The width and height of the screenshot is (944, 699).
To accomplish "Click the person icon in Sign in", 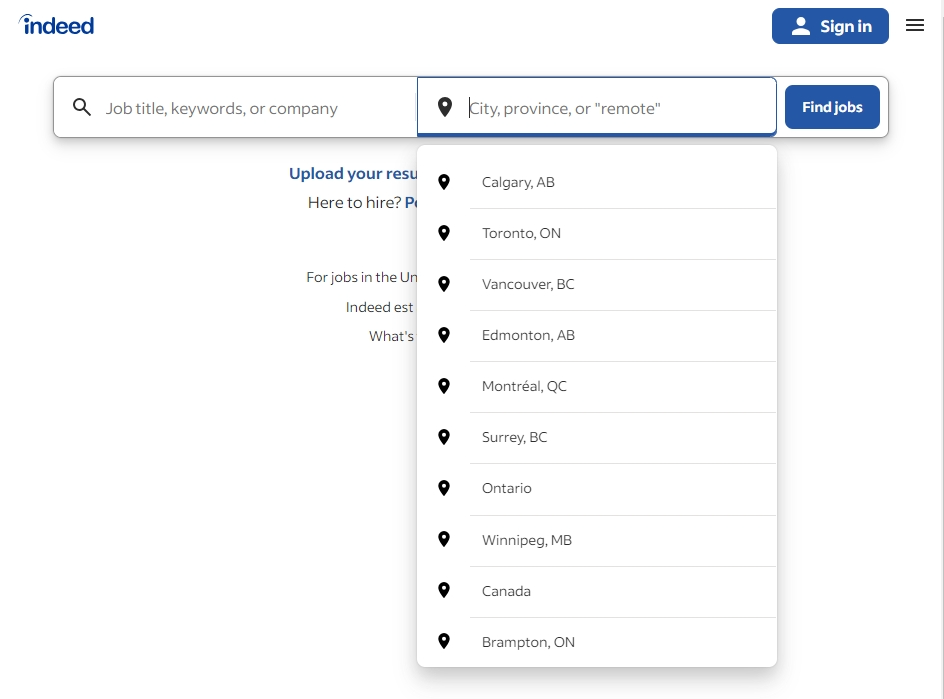I will [x=800, y=27].
